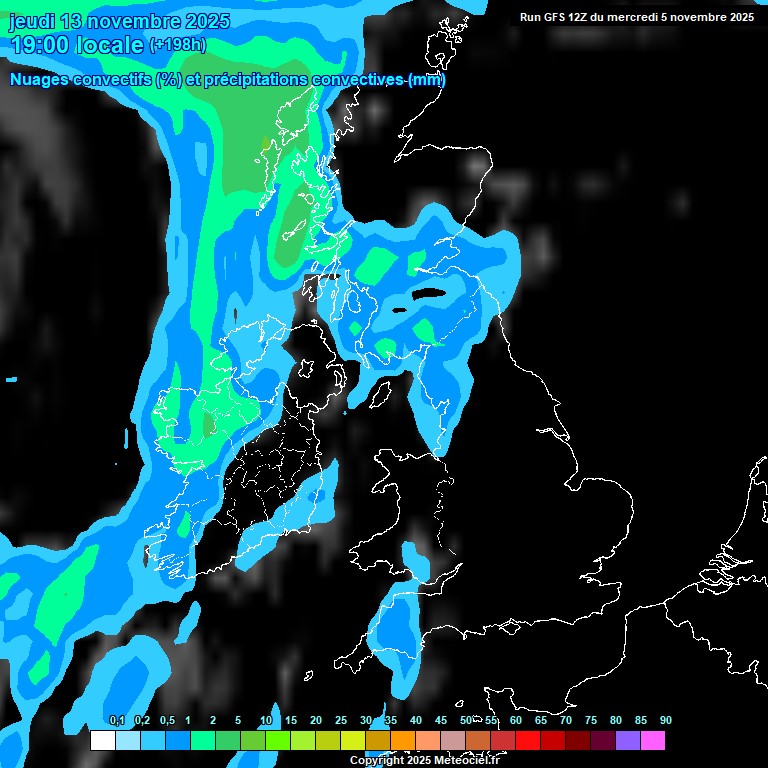Click the legend value label '90'
768x768 pixels.
[x=666, y=721]
